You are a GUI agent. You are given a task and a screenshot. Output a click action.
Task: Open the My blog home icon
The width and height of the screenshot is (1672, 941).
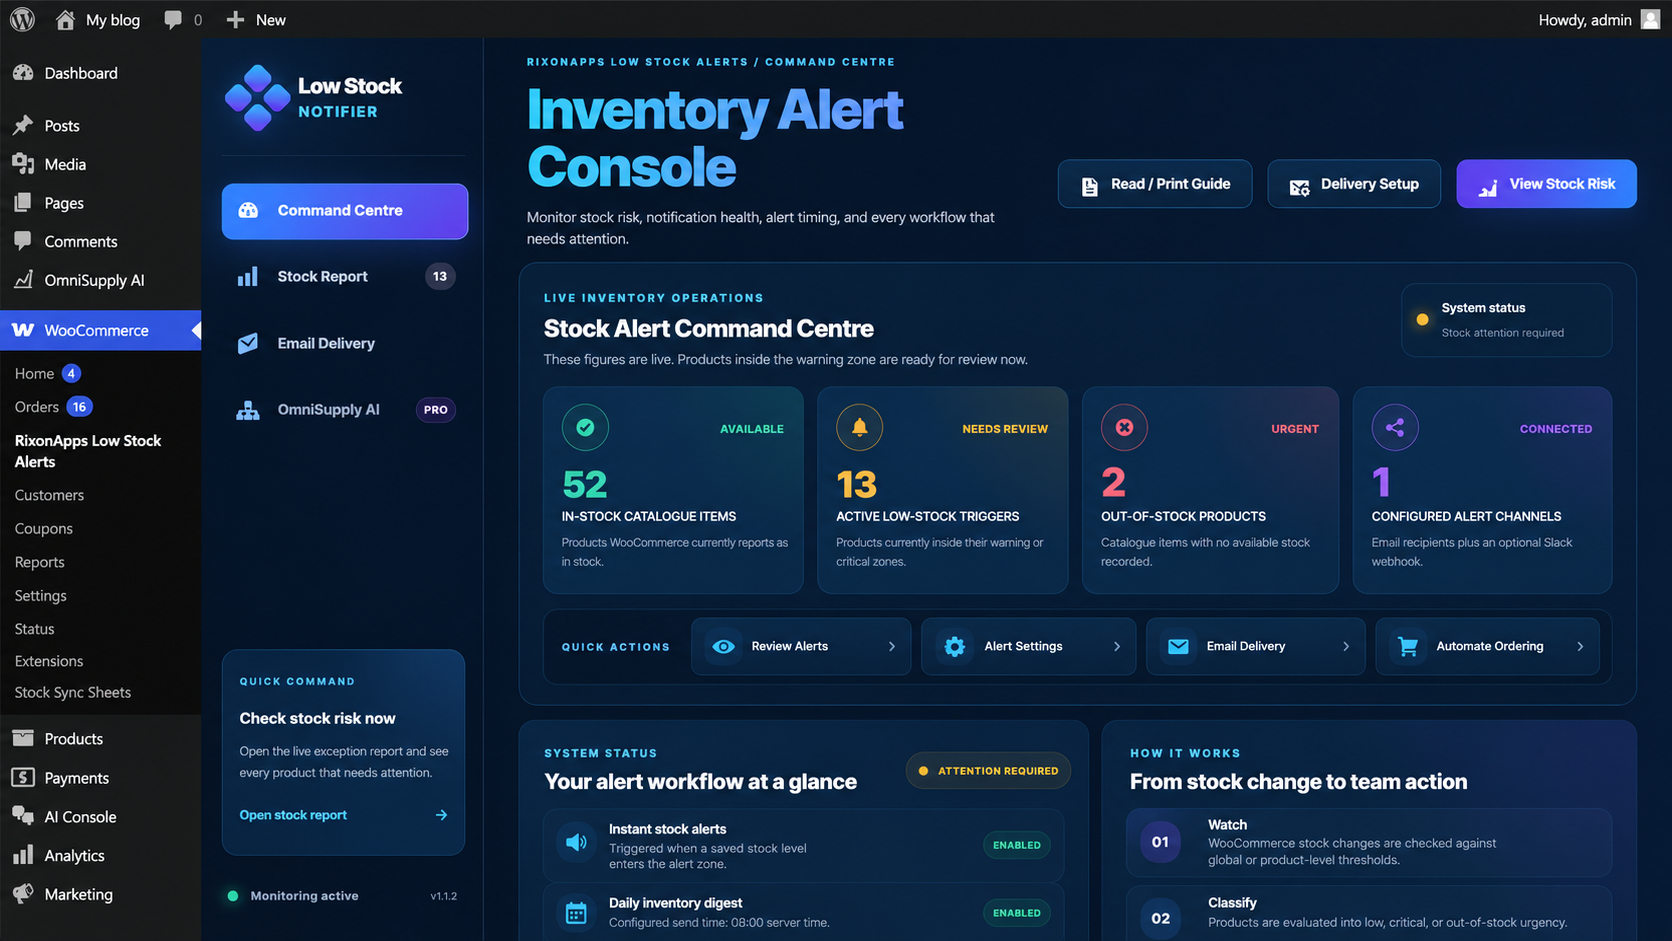65,19
